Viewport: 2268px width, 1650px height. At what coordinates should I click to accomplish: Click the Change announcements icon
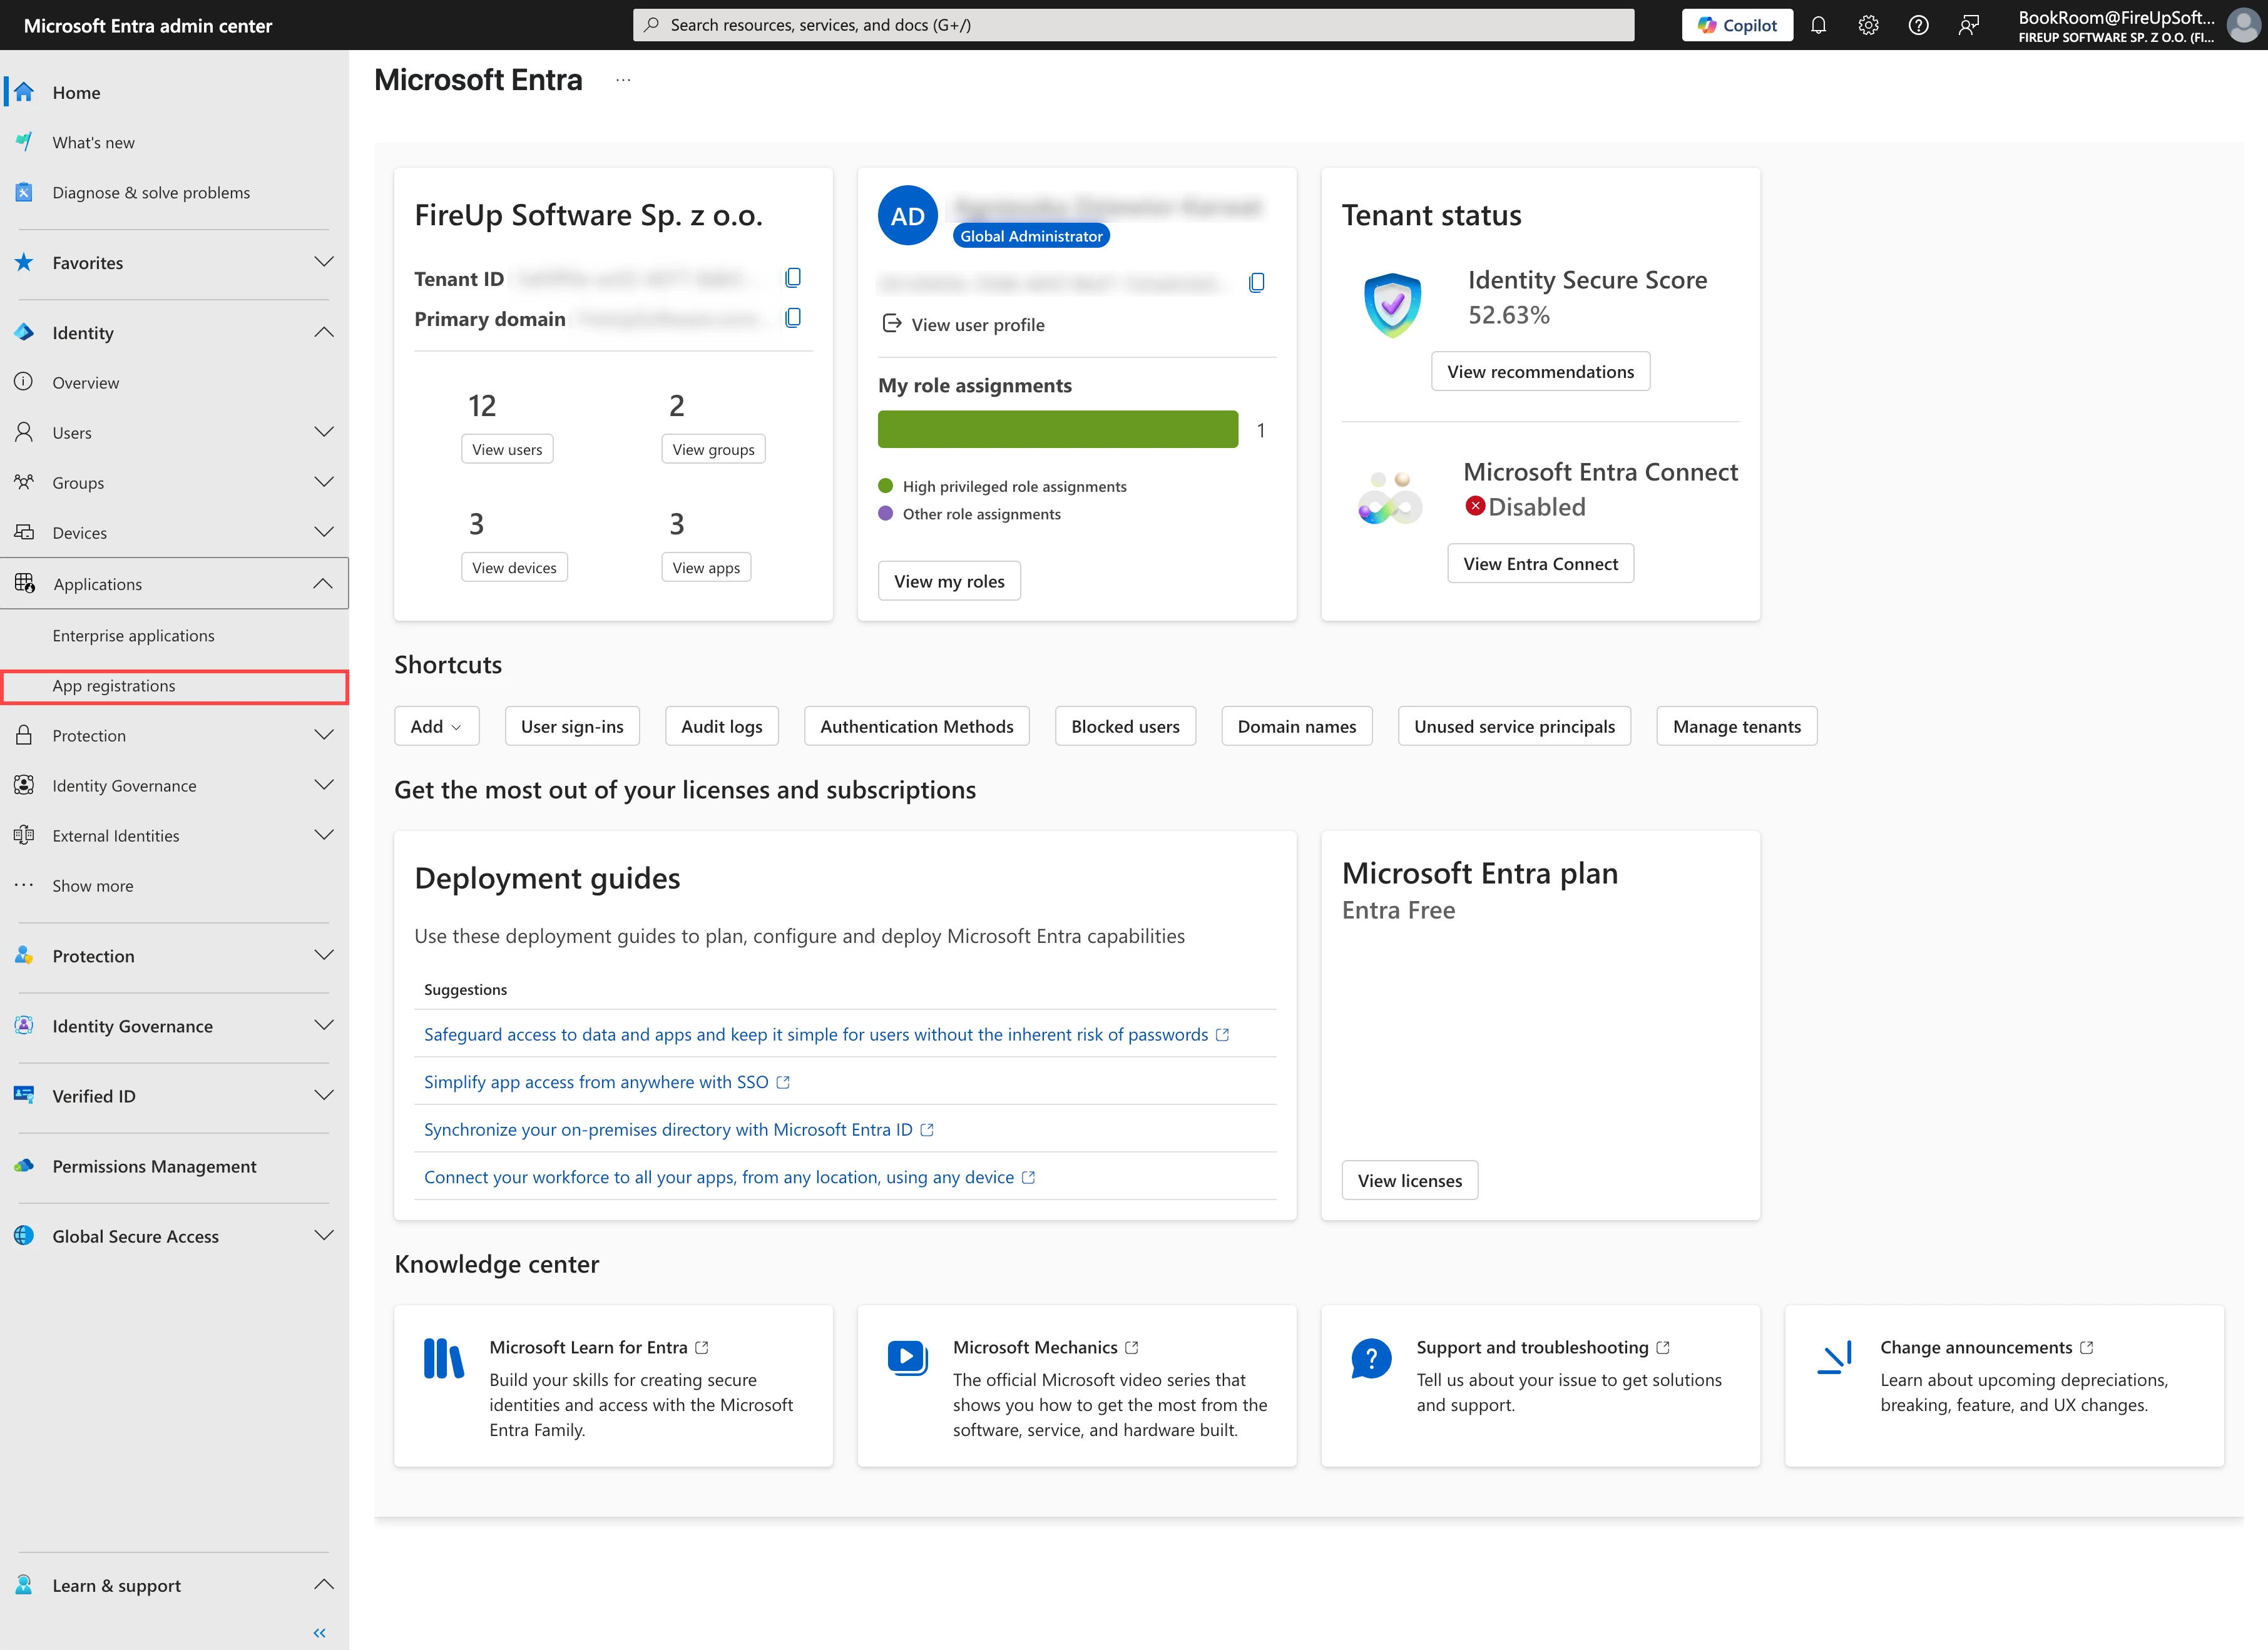point(1835,1357)
